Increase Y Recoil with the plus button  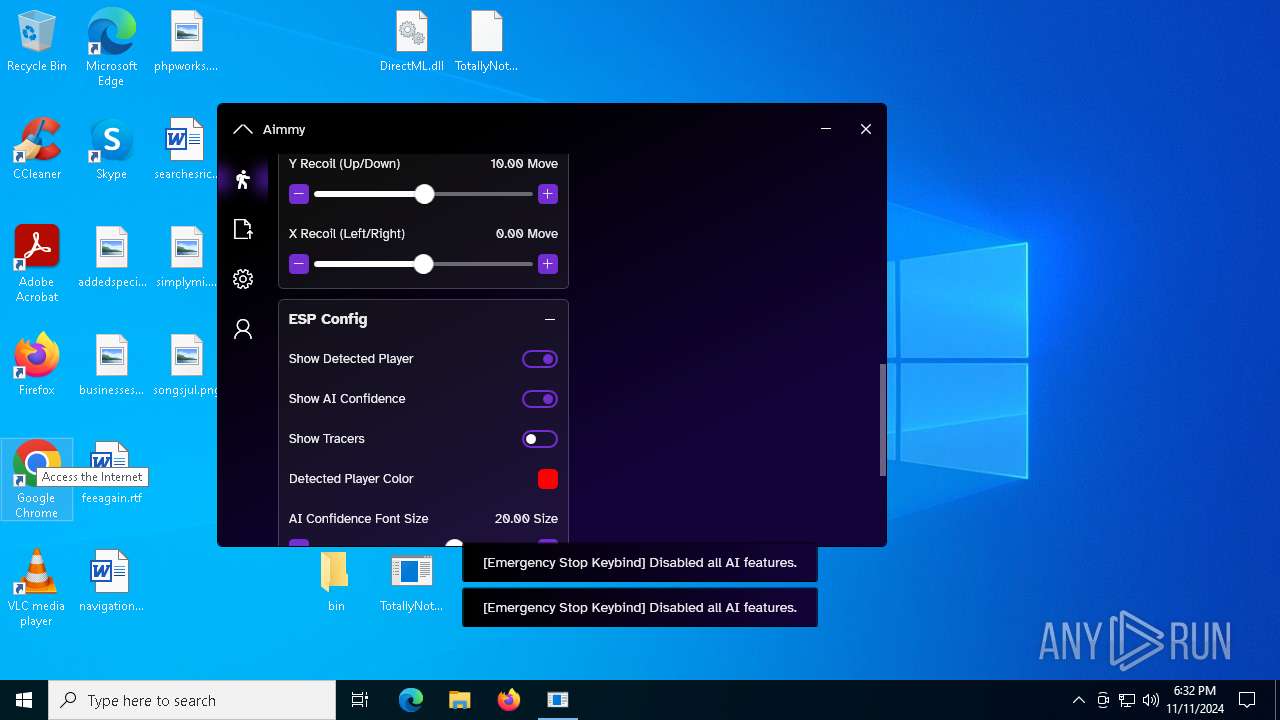(x=547, y=194)
